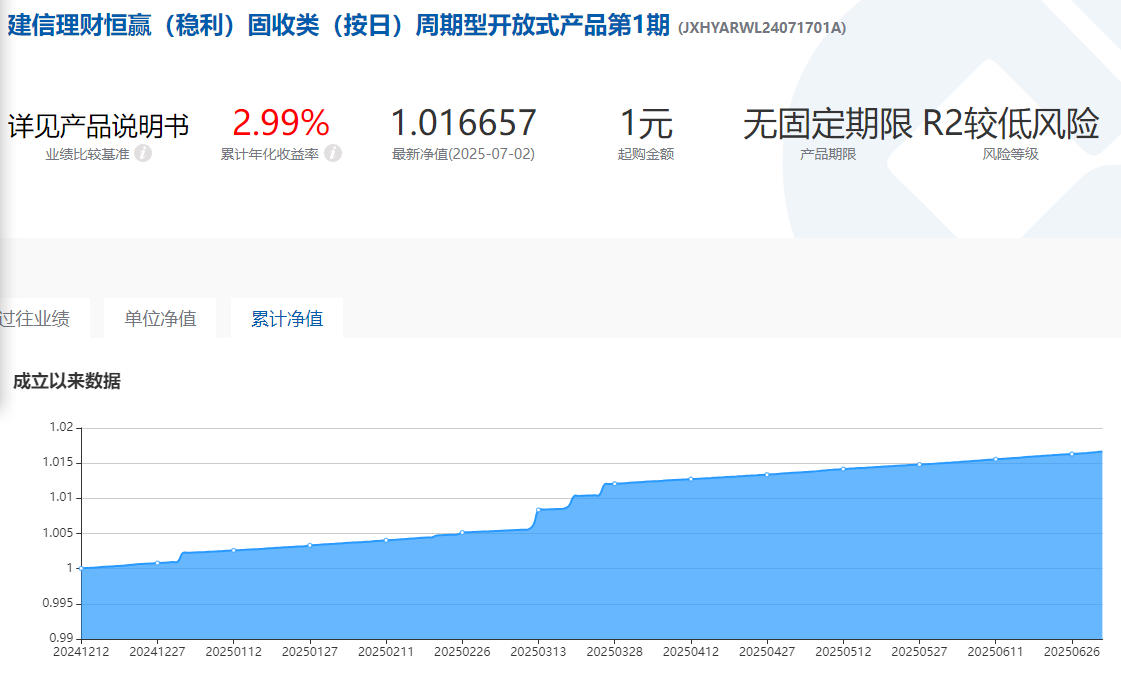Screen dimensions: 1121x677
Task: Click the 产品期限 label
Action: coord(828,154)
